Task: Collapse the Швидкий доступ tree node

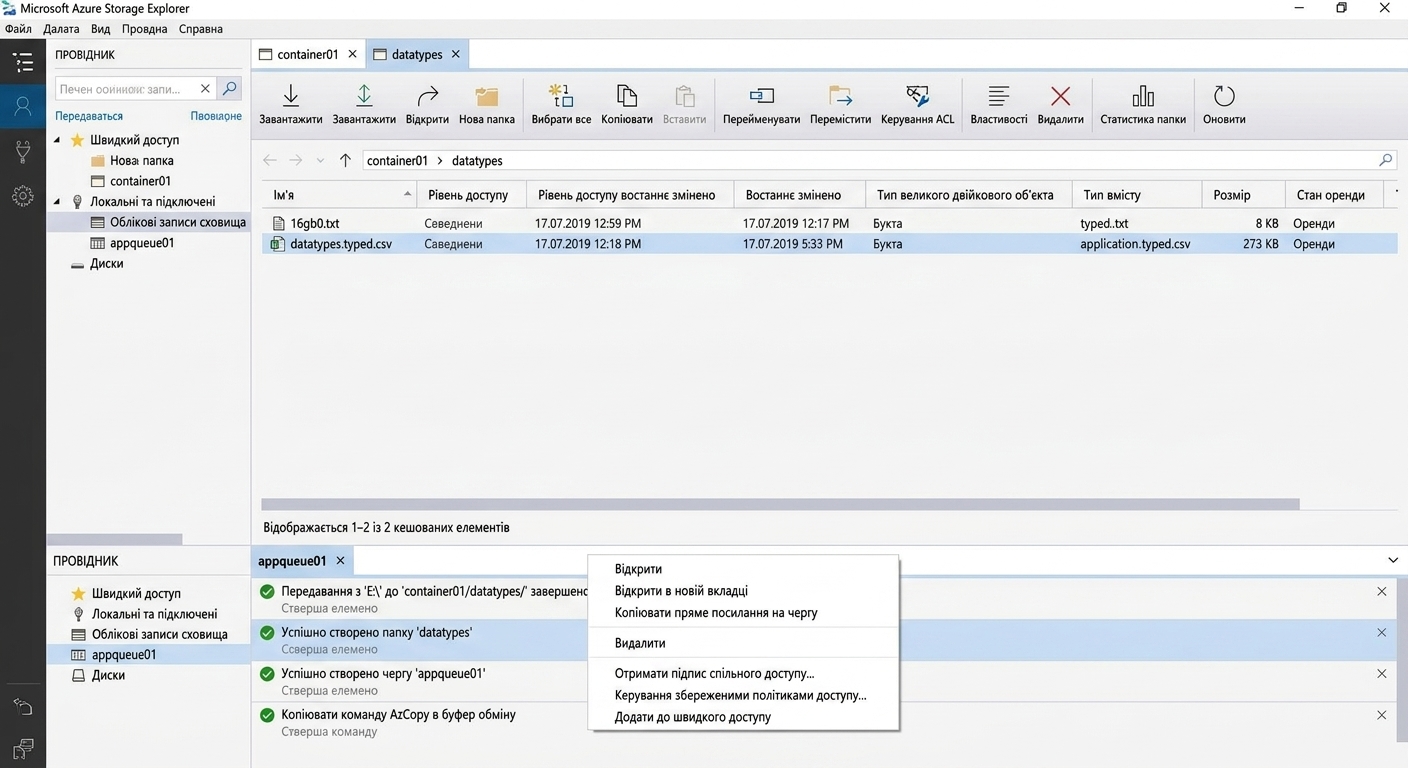Action: [57, 140]
